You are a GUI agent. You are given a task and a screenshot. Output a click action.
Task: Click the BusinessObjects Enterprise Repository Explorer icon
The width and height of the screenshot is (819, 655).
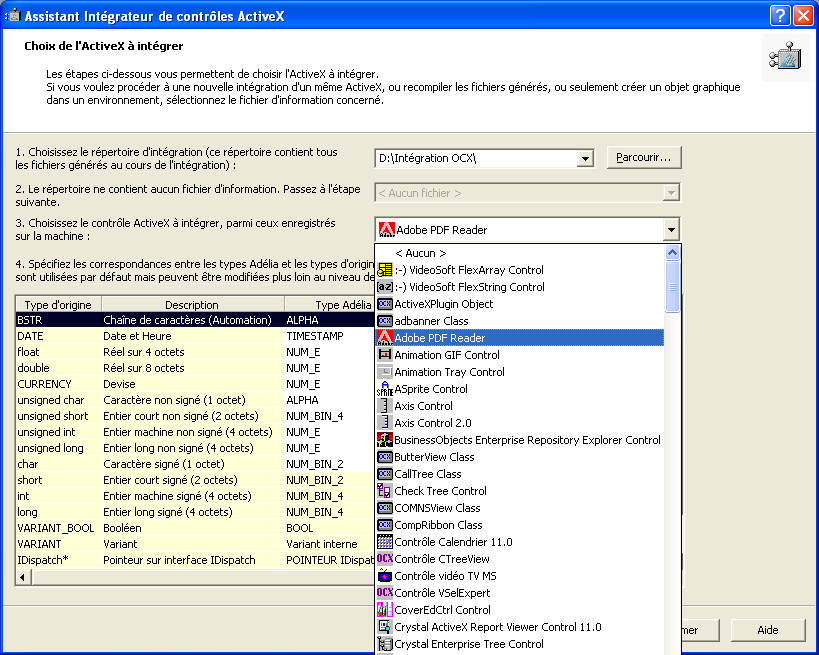[385, 440]
